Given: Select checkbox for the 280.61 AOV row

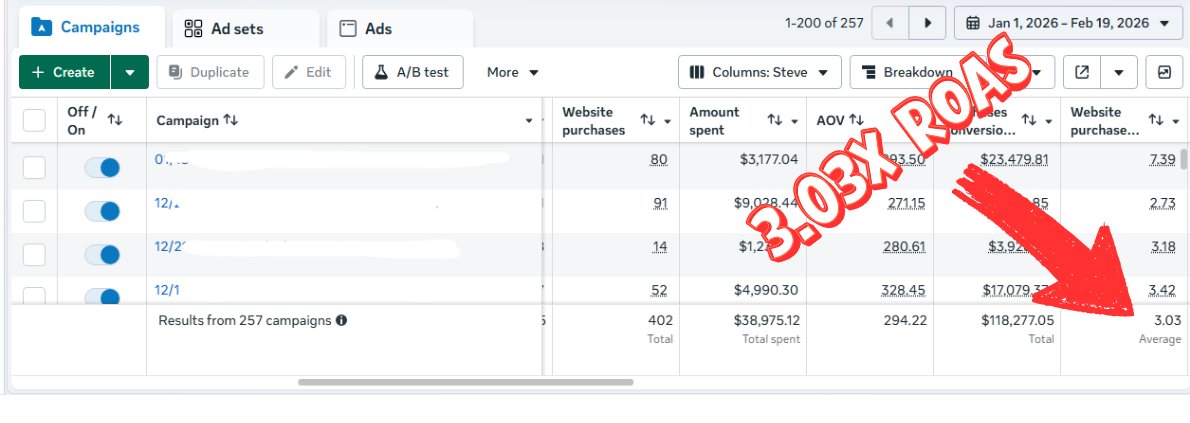Looking at the screenshot, I should click(x=34, y=255).
